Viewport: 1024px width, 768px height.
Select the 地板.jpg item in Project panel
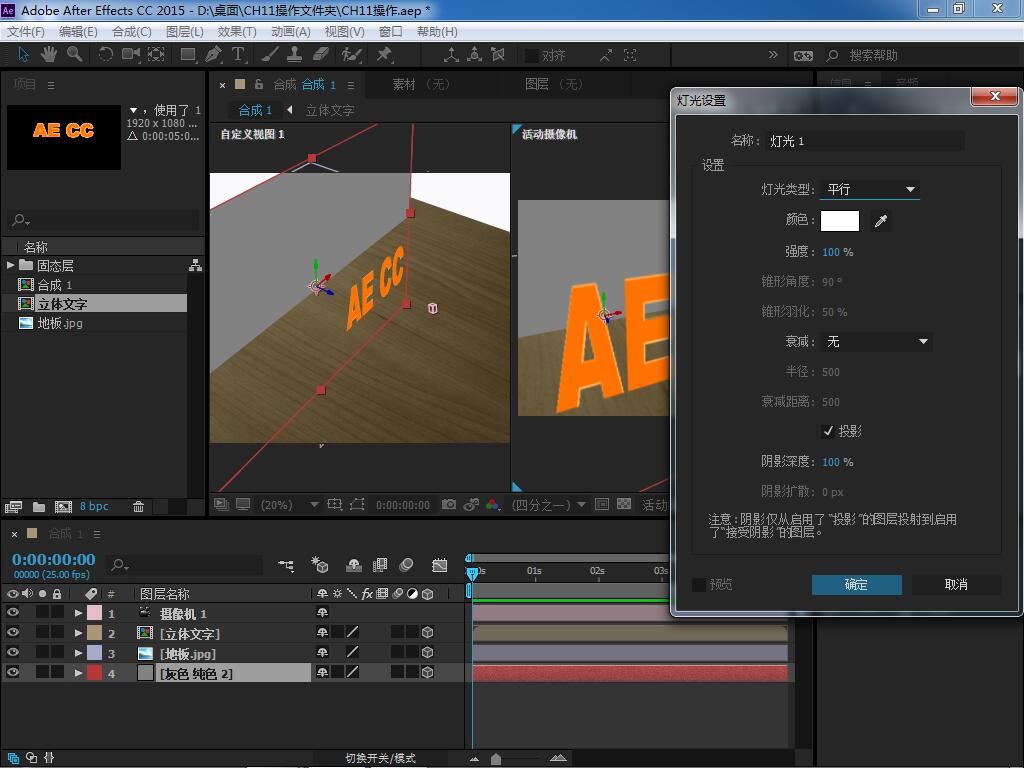pos(60,323)
